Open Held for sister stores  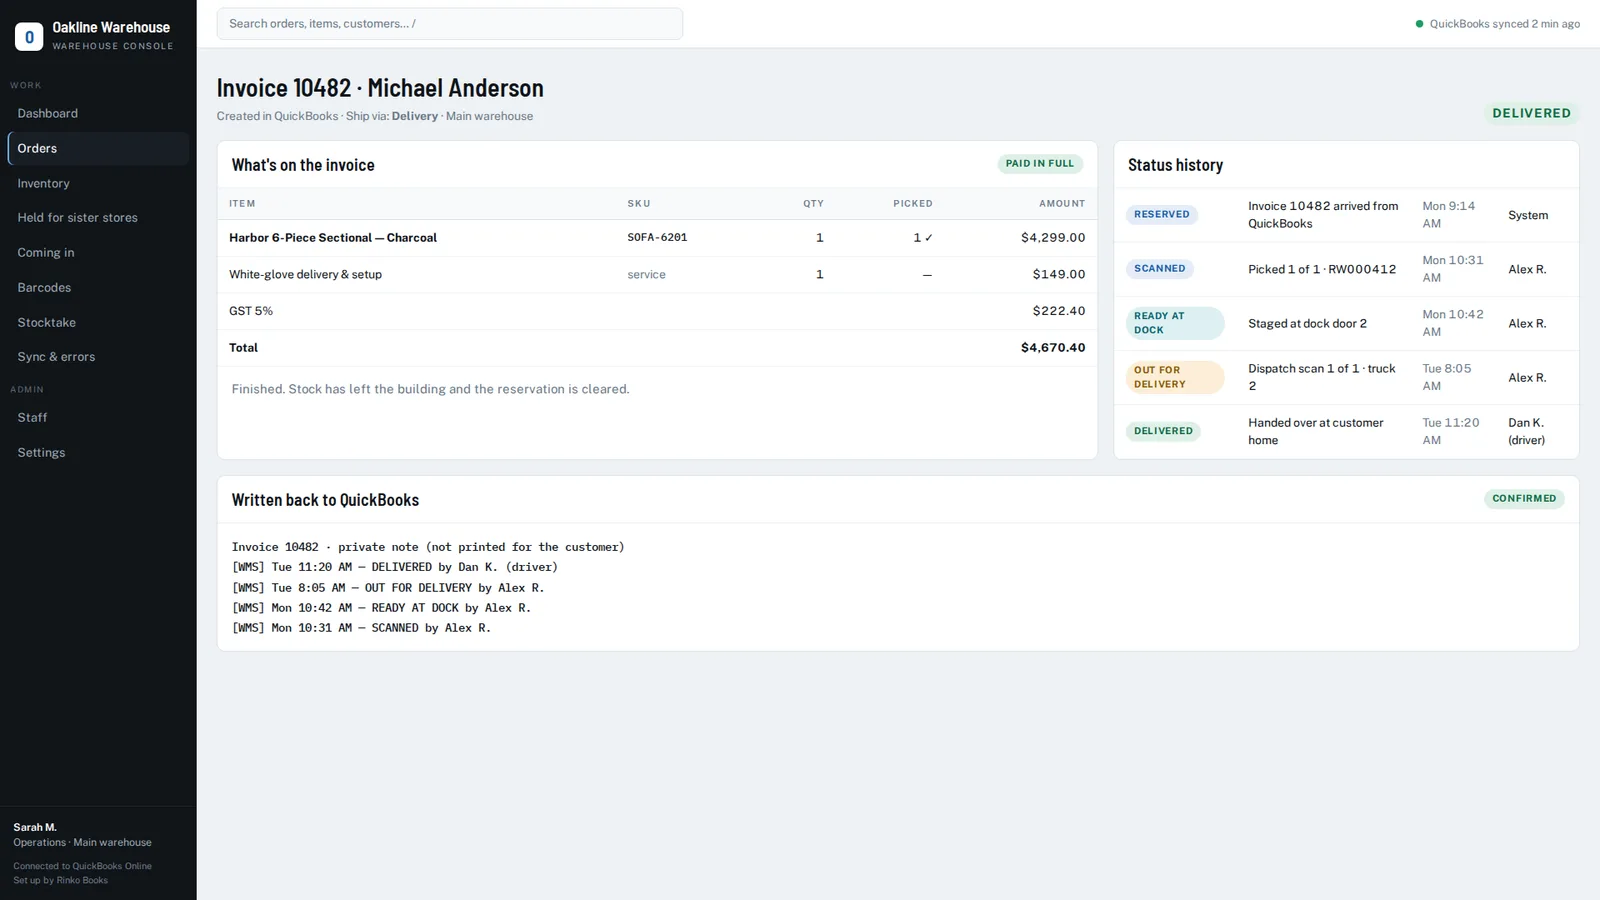click(x=98, y=218)
